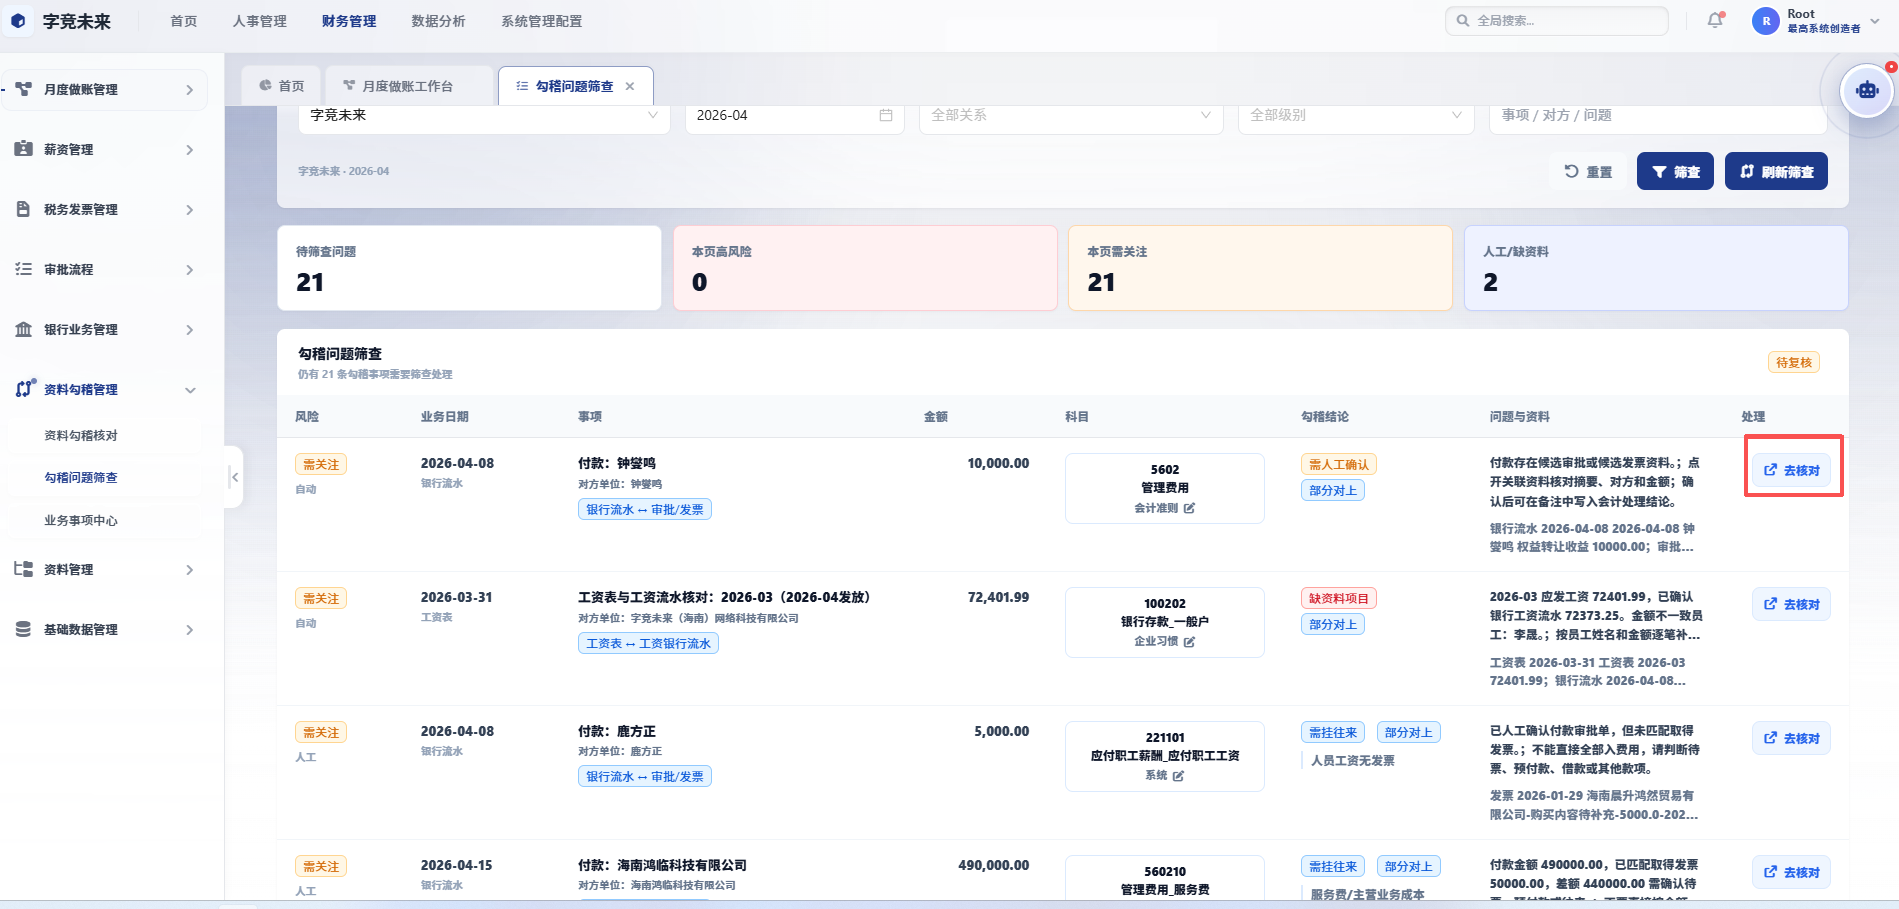Click edit icon beside 会计准则 in 5602 box

[1189, 508]
